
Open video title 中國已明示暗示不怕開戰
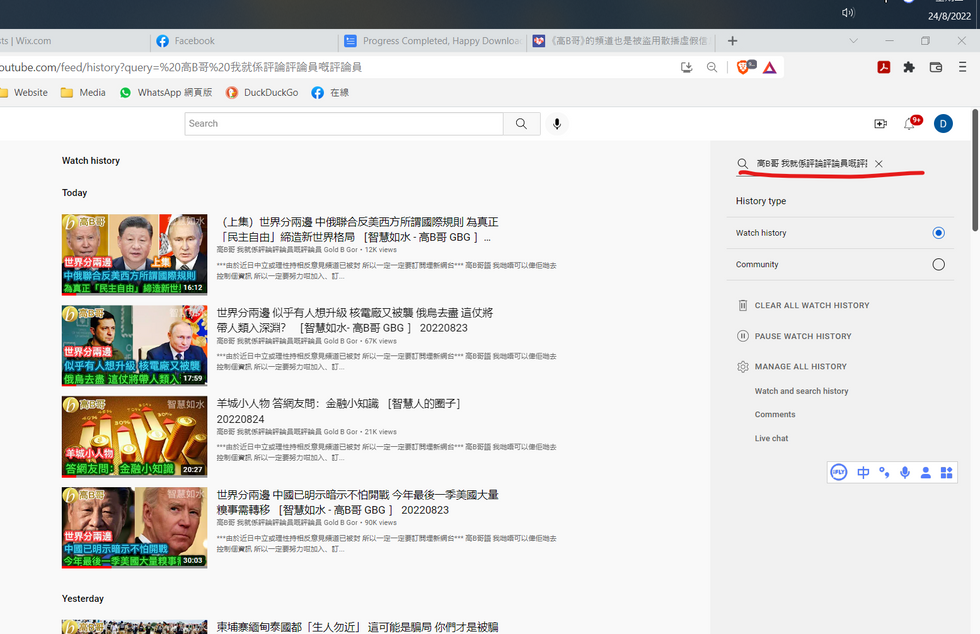tap(358, 502)
